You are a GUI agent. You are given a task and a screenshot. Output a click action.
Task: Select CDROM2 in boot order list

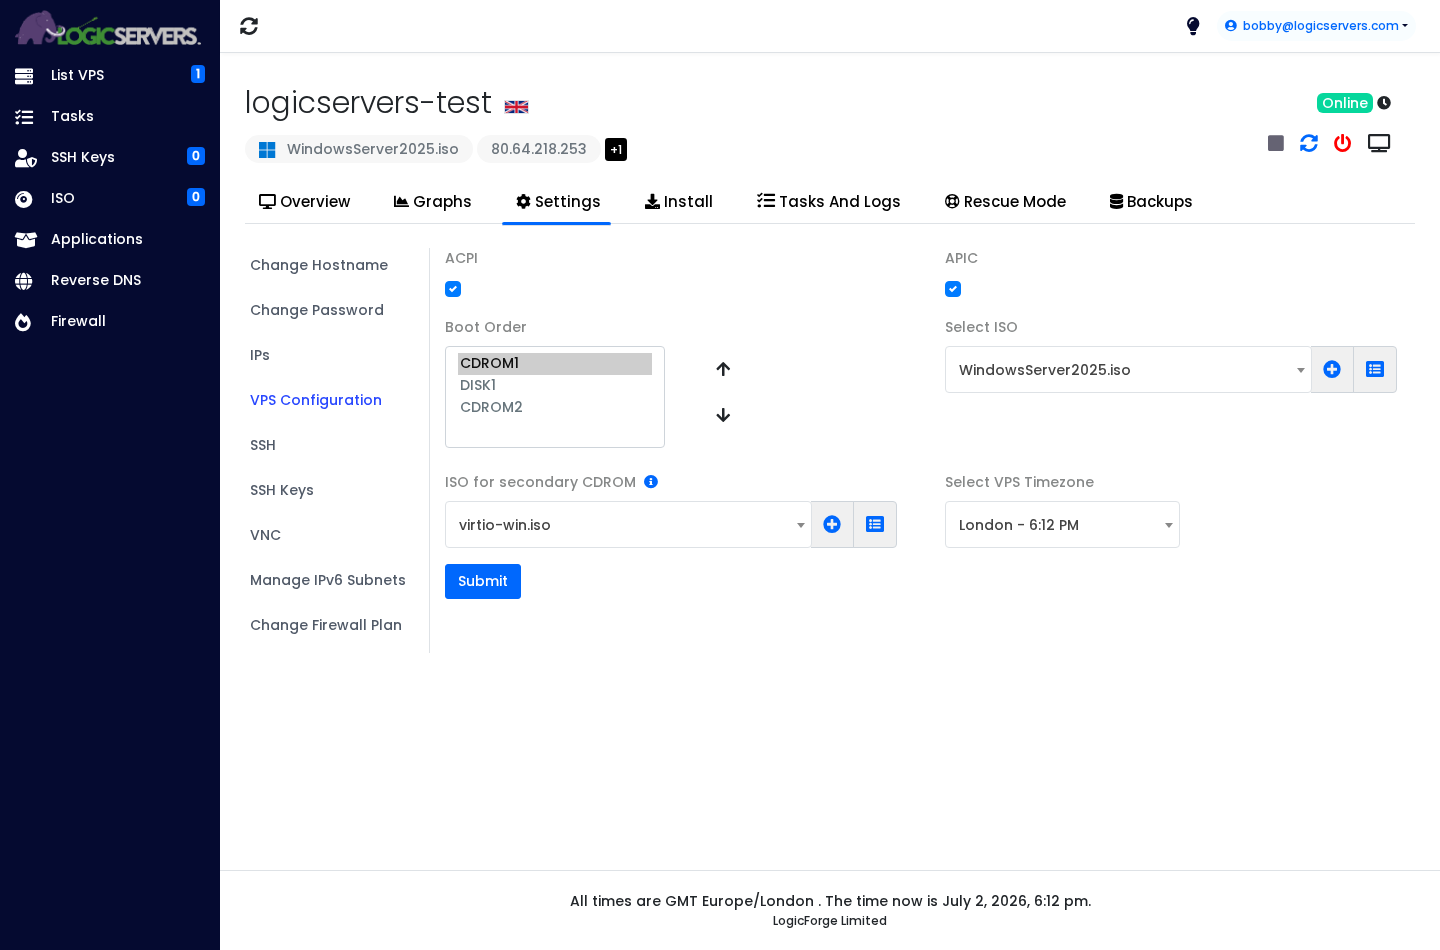[x=555, y=407]
